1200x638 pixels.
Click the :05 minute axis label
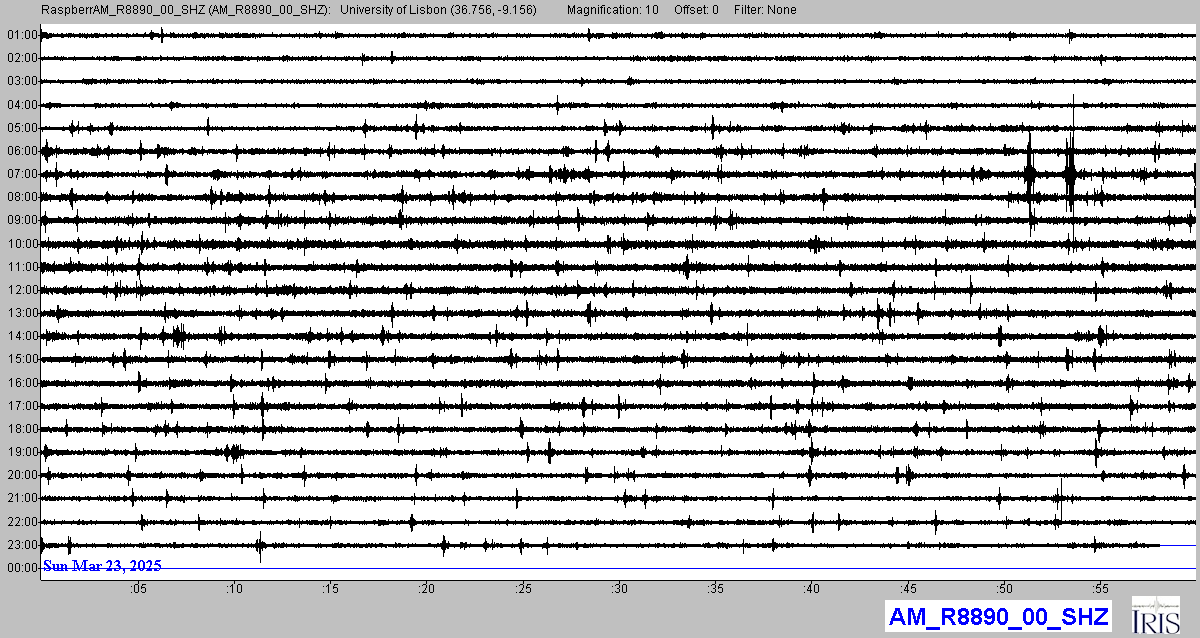(x=138, y=589)
